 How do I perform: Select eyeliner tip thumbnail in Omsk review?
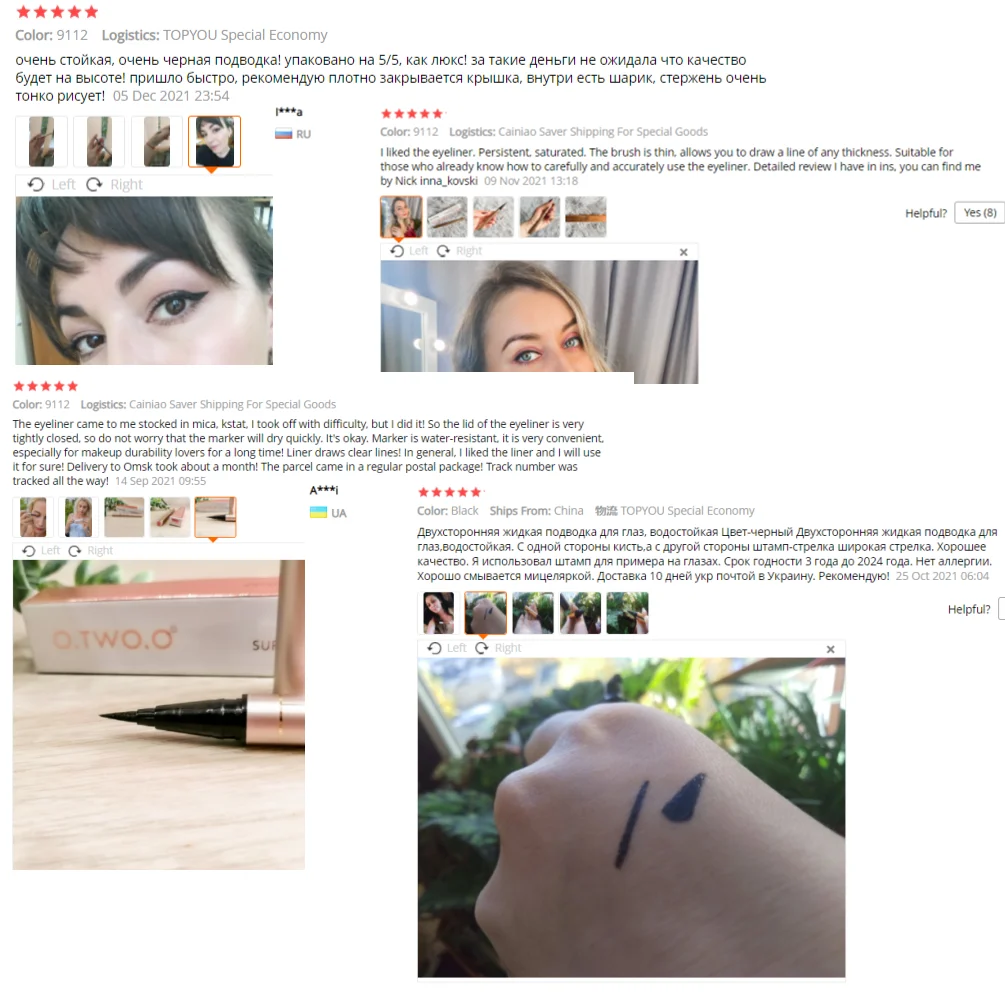click(215, 517)
